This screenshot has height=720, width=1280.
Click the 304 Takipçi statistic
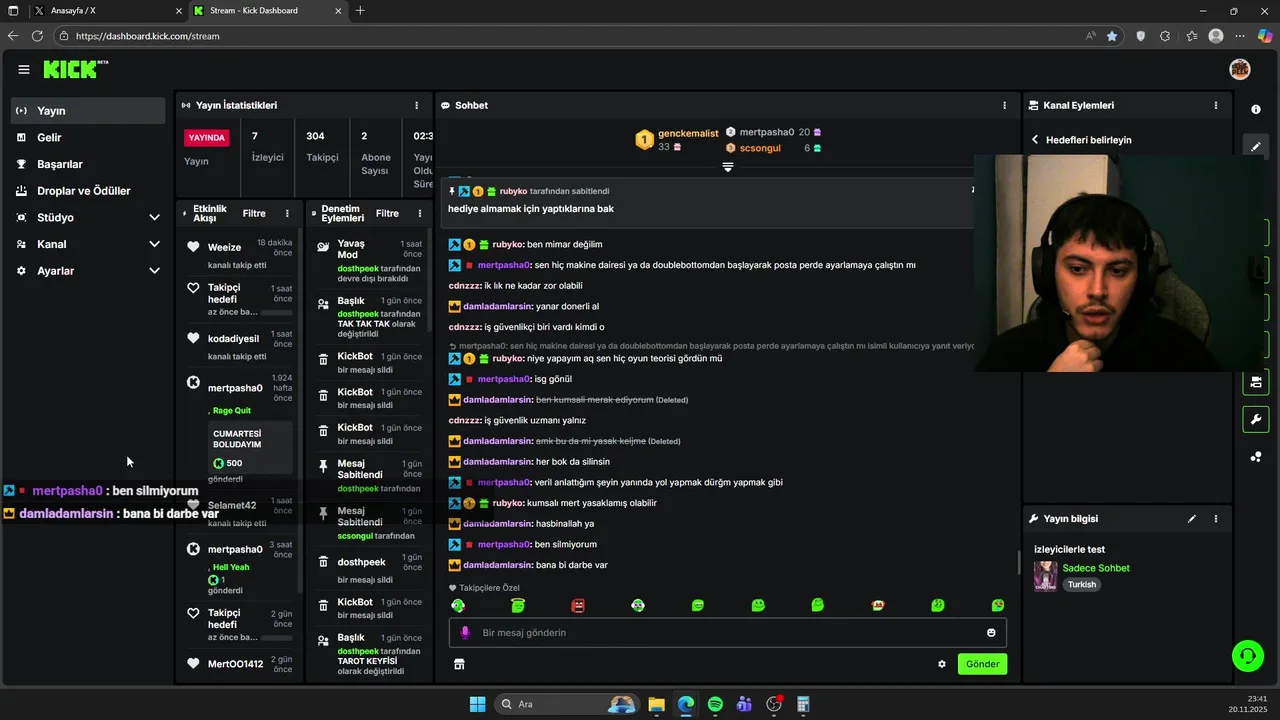click(321, 146)
